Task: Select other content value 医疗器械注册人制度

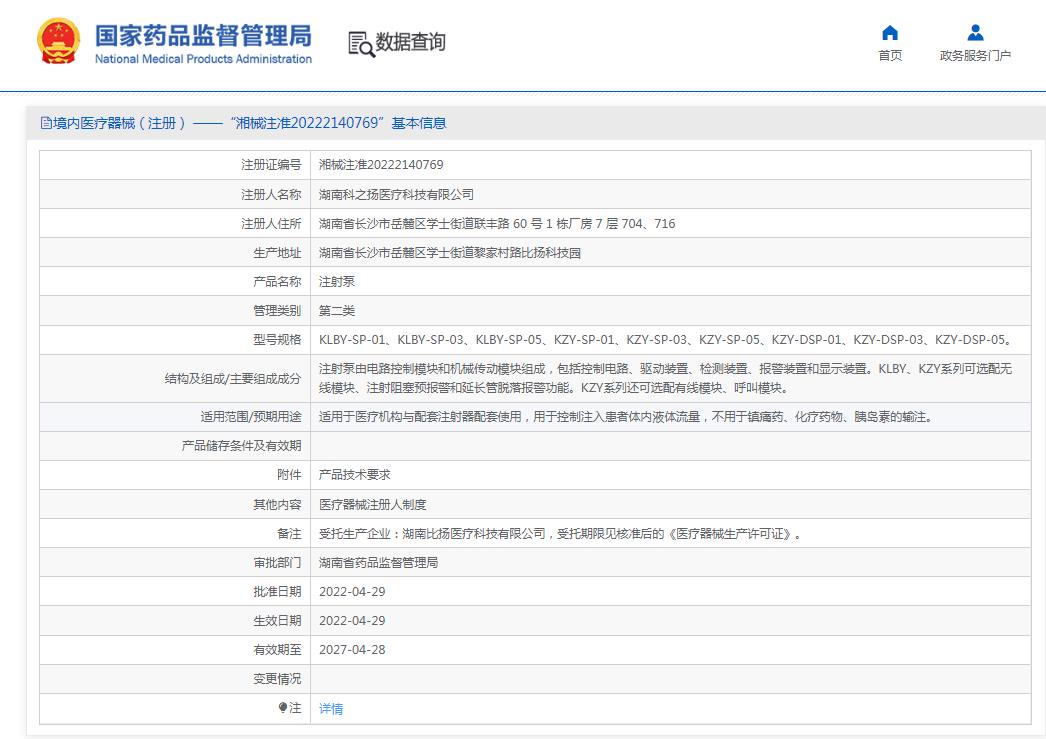Action: (372, 504)
